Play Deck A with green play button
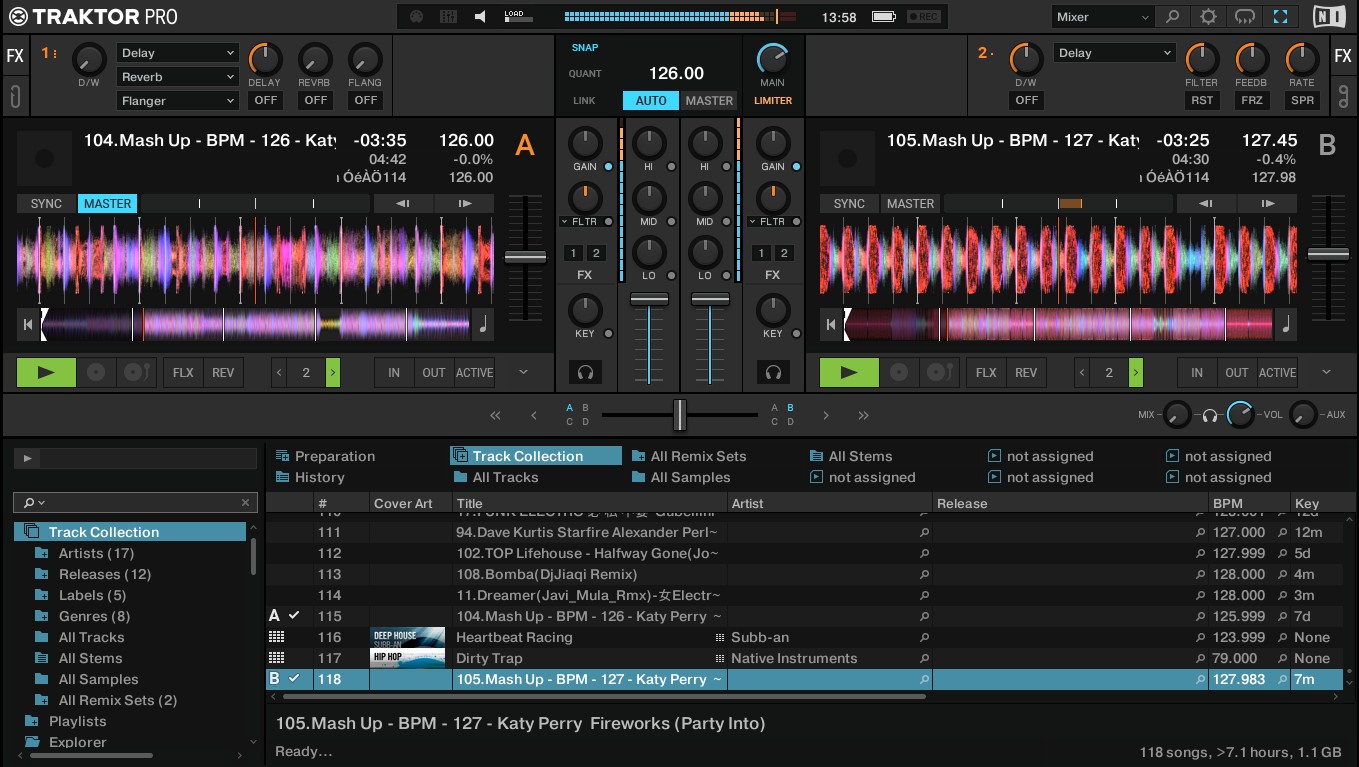1359x767 pixels. pyautogui.click(x=46, y=372)
